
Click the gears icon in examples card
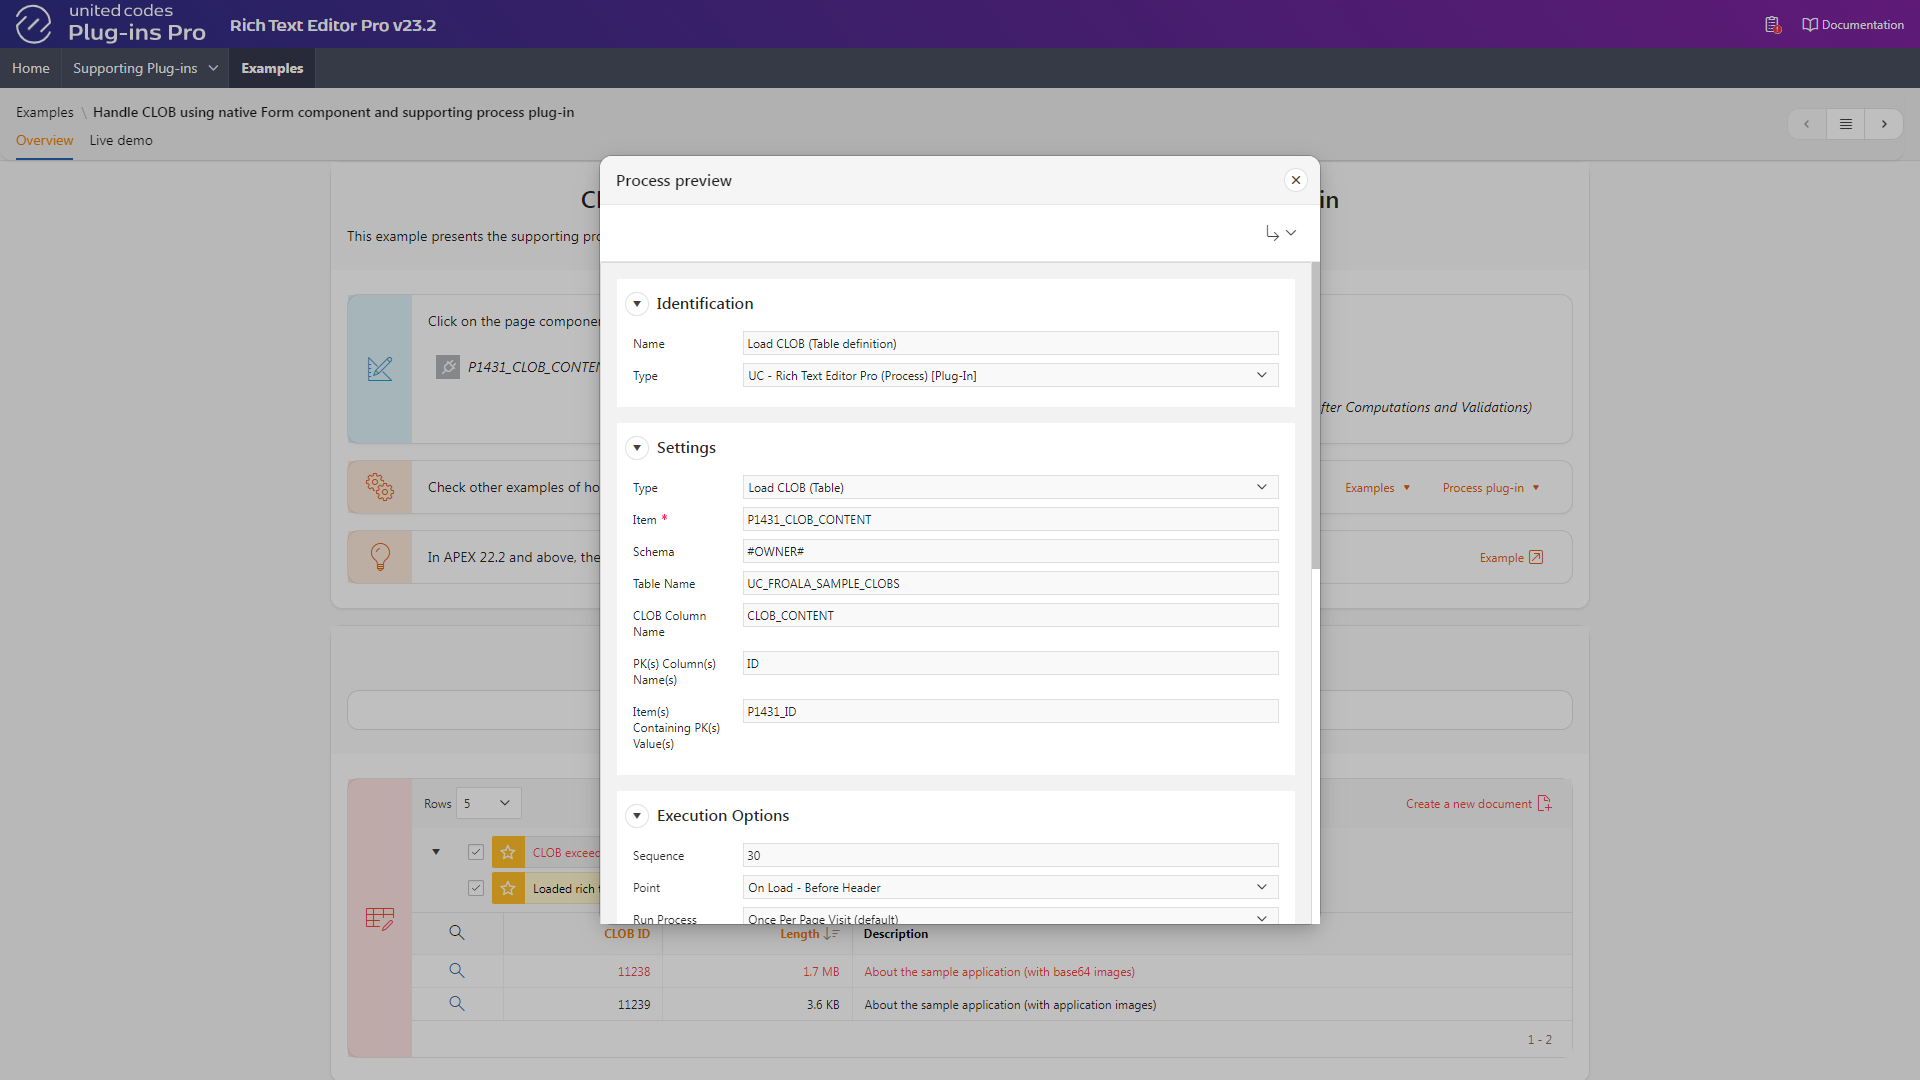[x=380, y=487]
